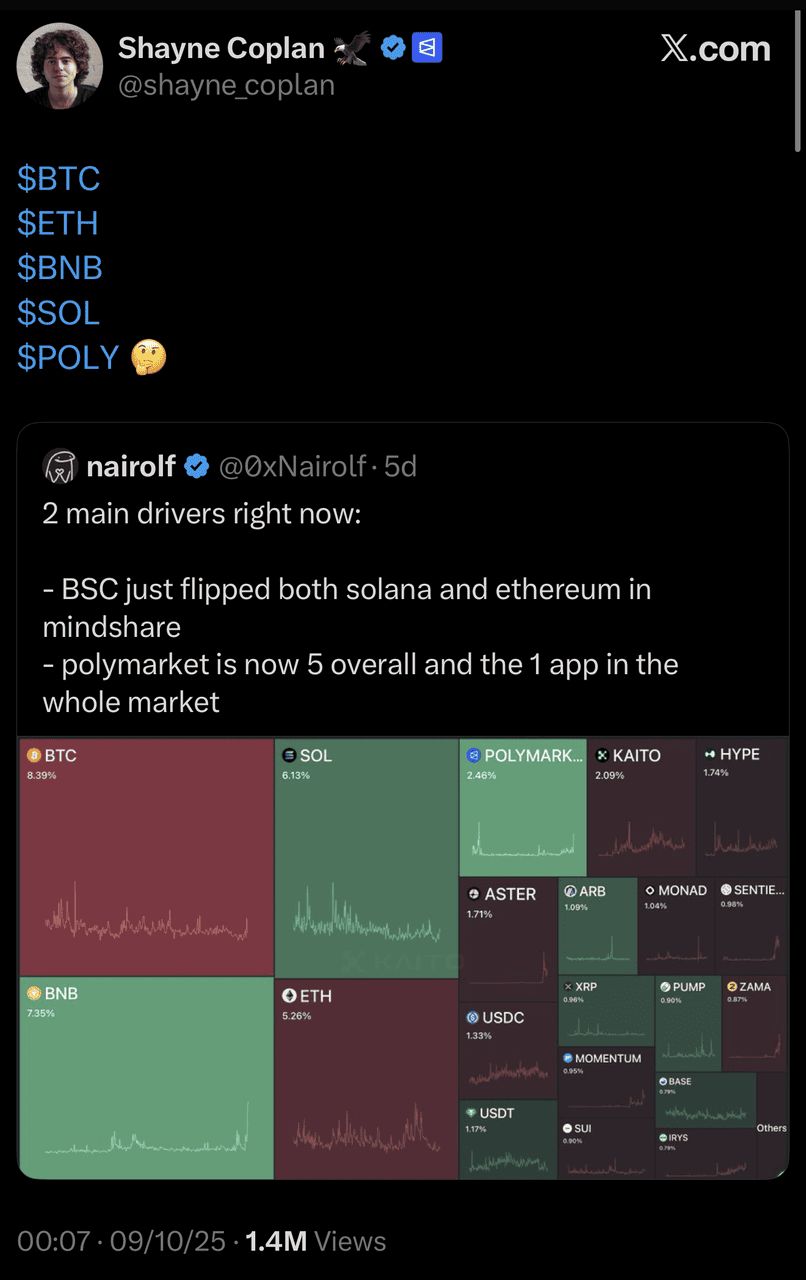
Task: Open the $POLY cashtag link
Action: point(69,357)
